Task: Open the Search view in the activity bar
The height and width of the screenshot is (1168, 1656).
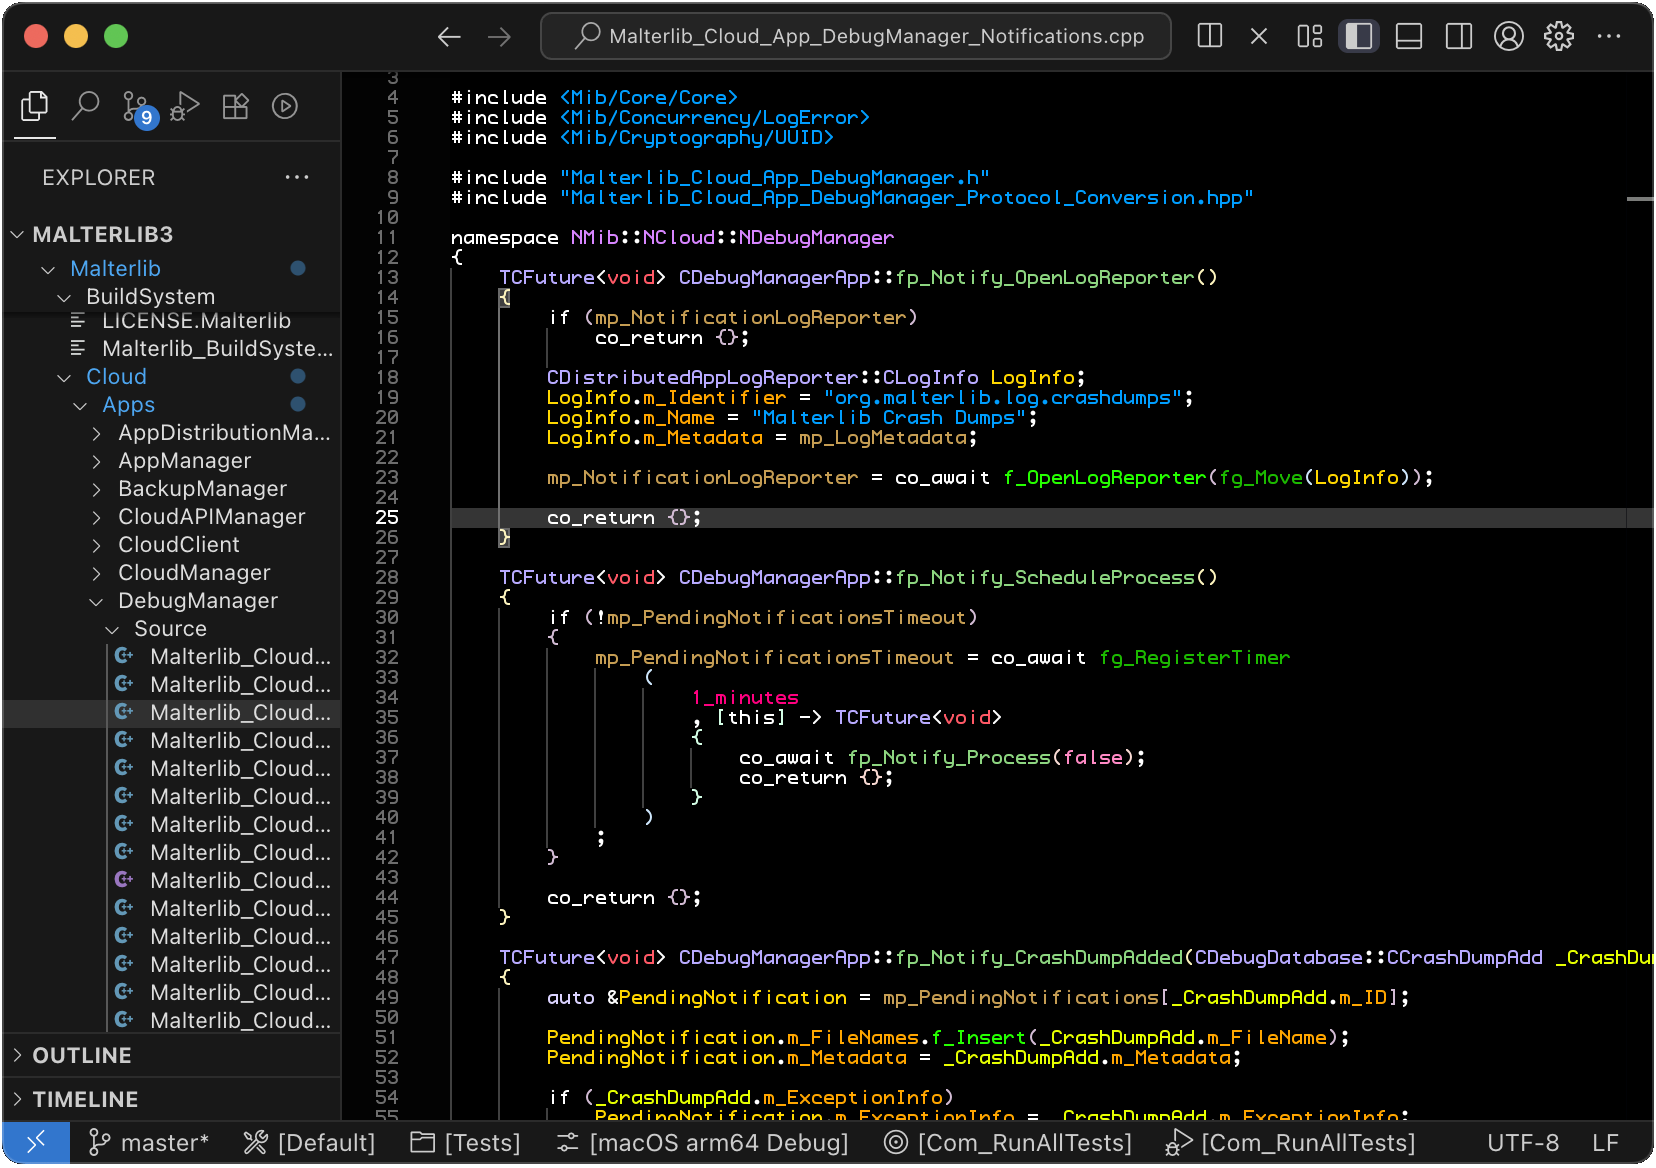Action: coord(86,105)
